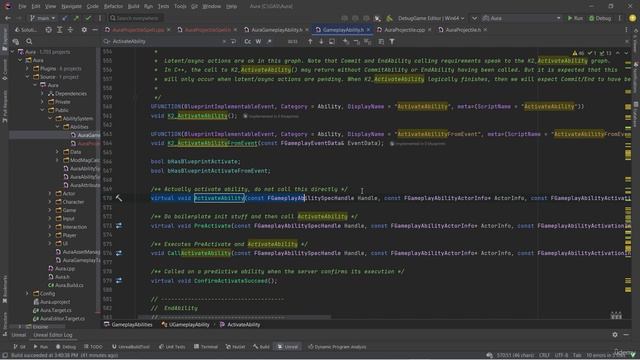Go to previous occurrence up arrow
The height and width of the screenshot is (360, 640).
(x=310, y=41)
